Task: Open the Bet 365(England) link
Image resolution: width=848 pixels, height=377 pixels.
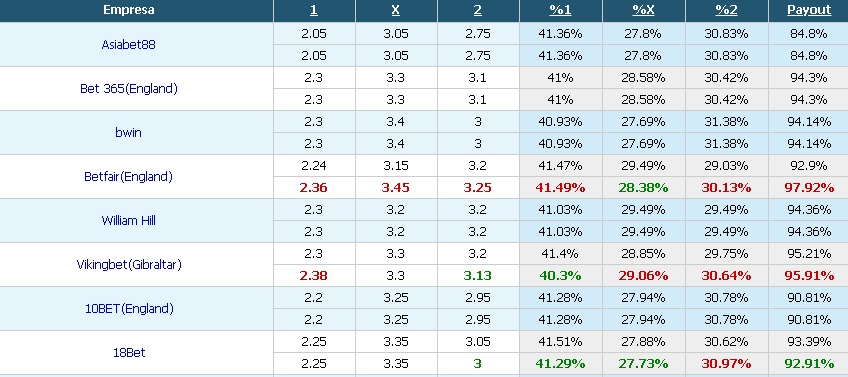Action: click(x=129, y=89)
